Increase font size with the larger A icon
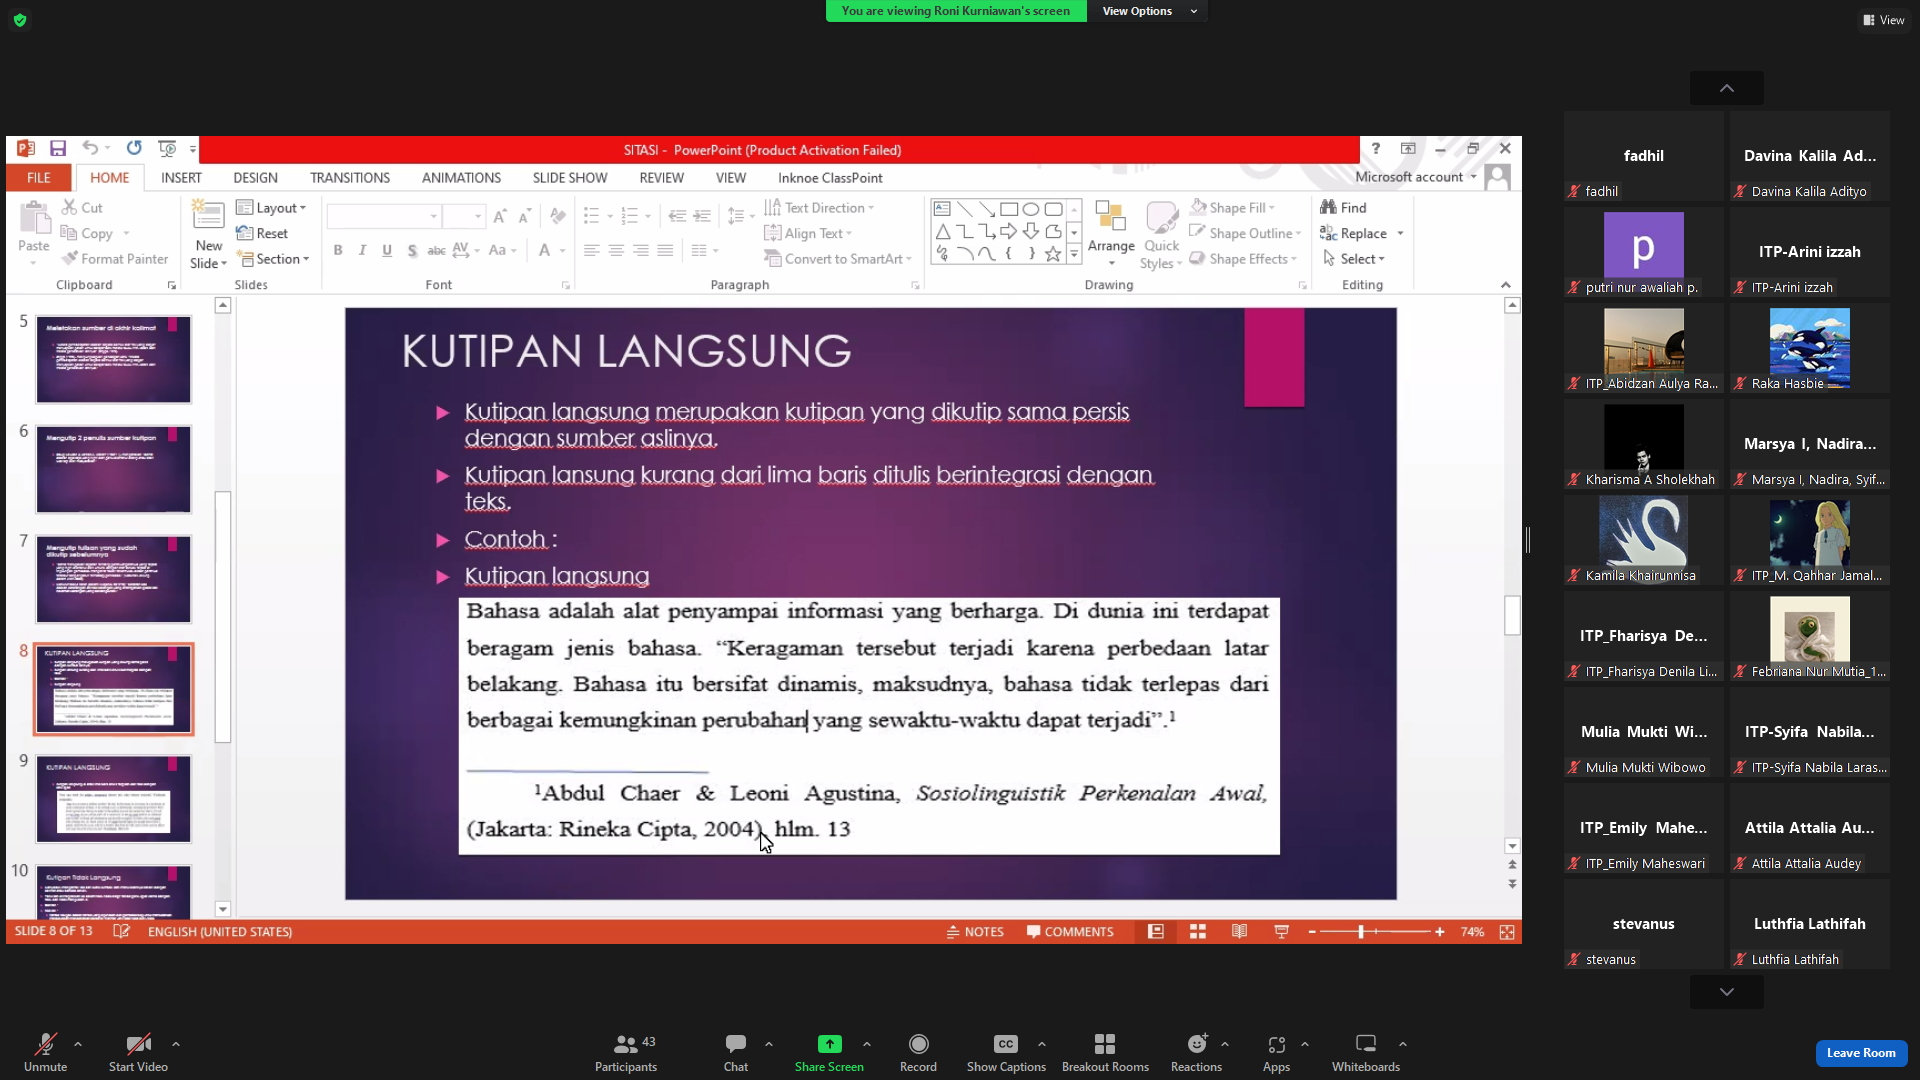Viewport: 1920px width, 1080px height. (x=500, y=216)
